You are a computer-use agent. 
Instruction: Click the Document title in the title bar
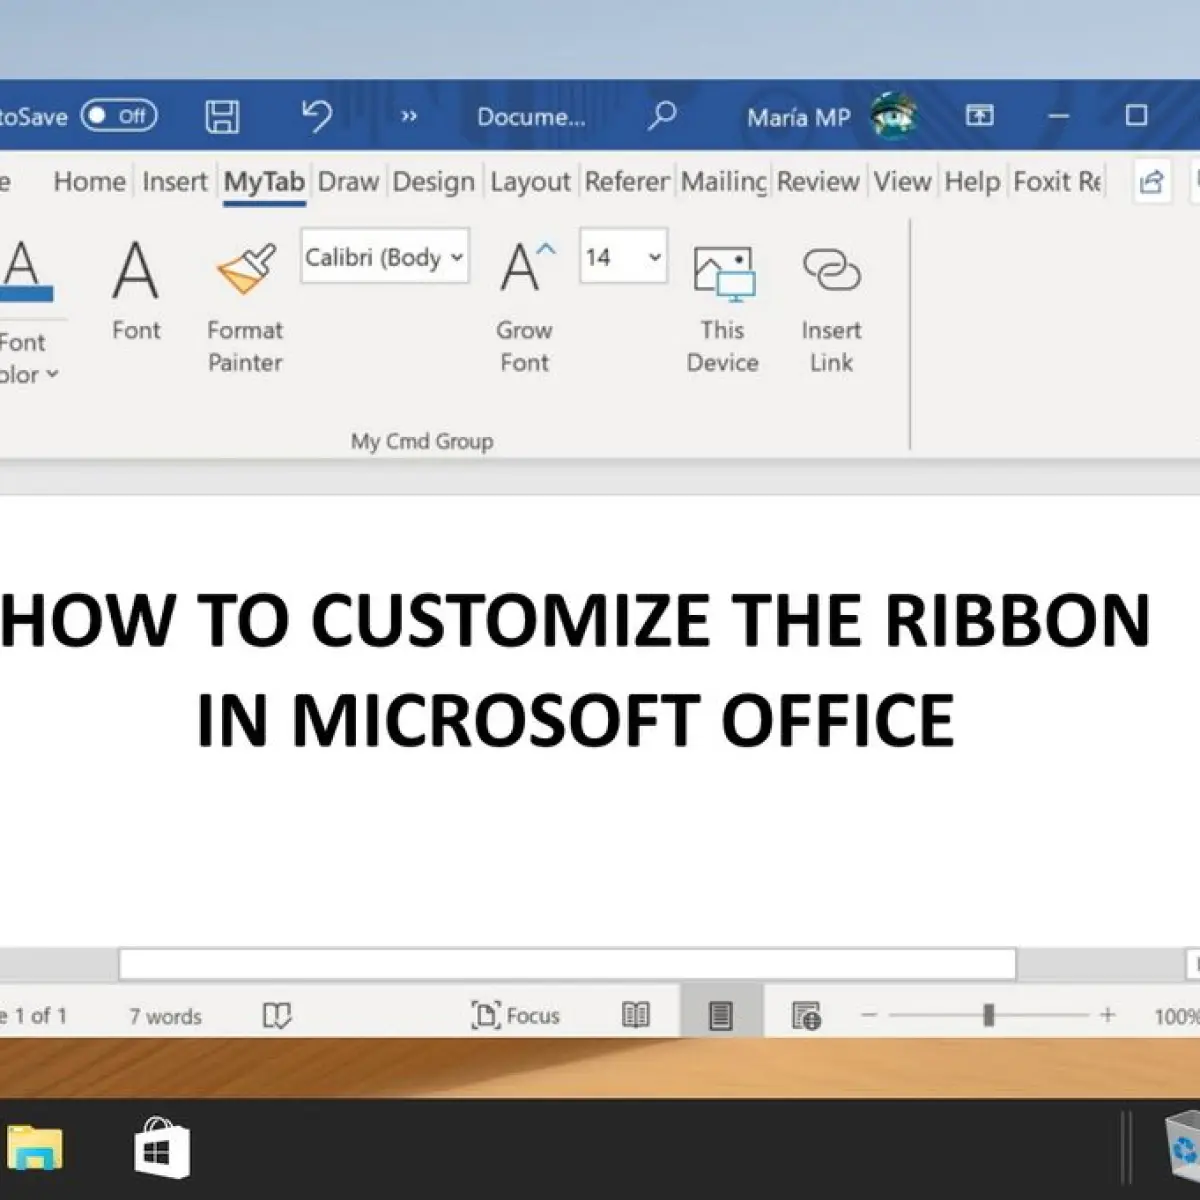(531, 117)
